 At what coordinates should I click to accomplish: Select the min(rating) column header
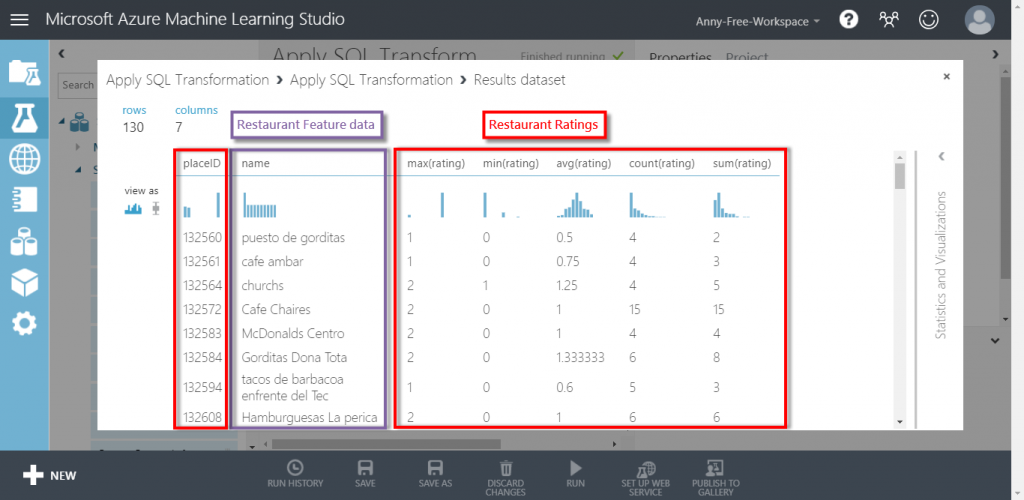click(511, 163)
